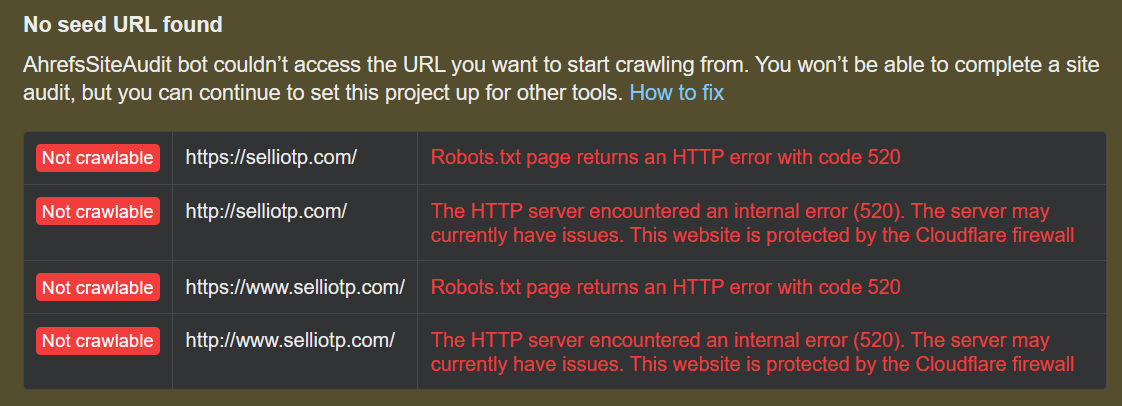Select the https://www.selliotp.com/ URL text
The width and height of the screenshot is (1122, 406).
coord(295,288)
